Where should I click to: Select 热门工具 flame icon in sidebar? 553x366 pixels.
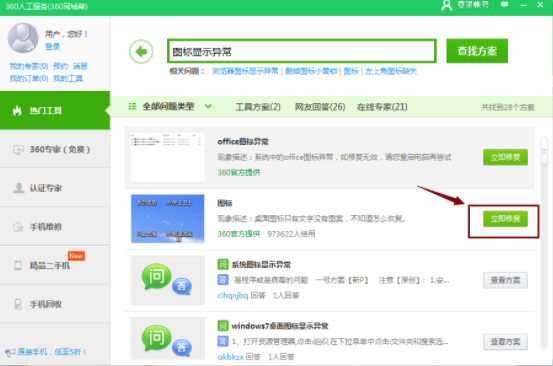point(17,111)
